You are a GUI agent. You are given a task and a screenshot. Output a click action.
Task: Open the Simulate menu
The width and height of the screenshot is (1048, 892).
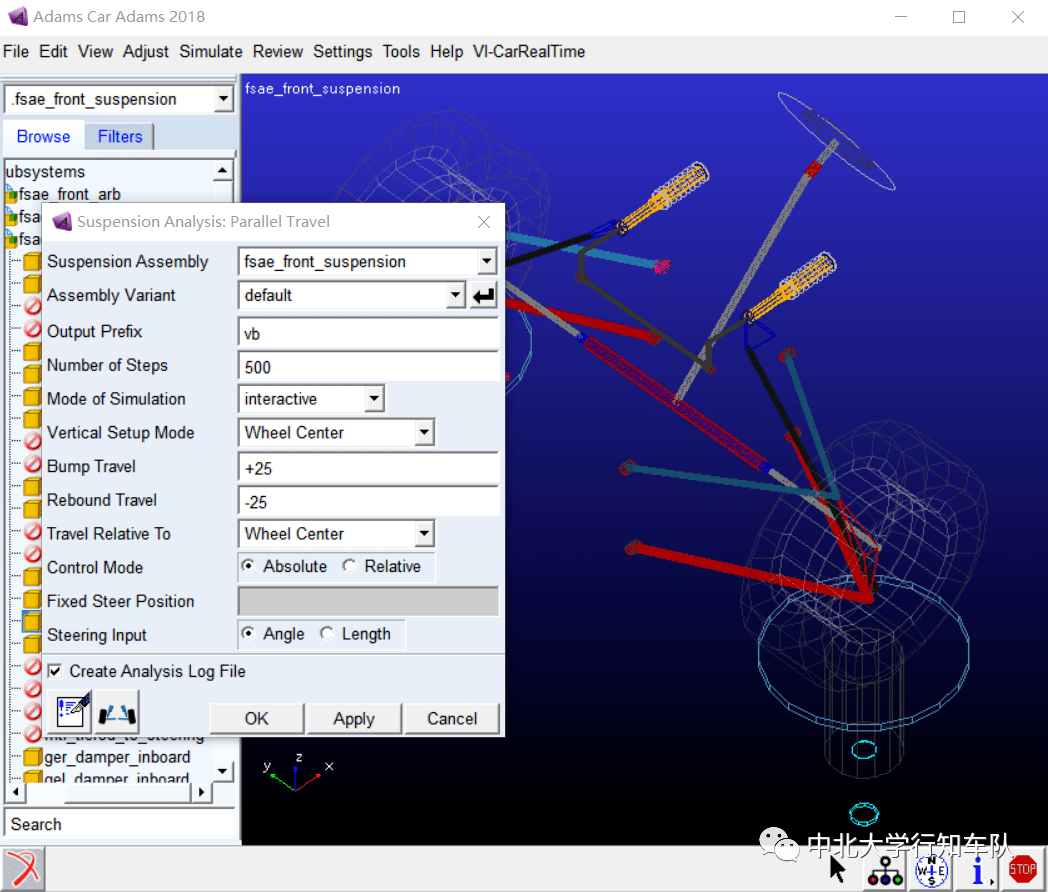tap(211, 51)
